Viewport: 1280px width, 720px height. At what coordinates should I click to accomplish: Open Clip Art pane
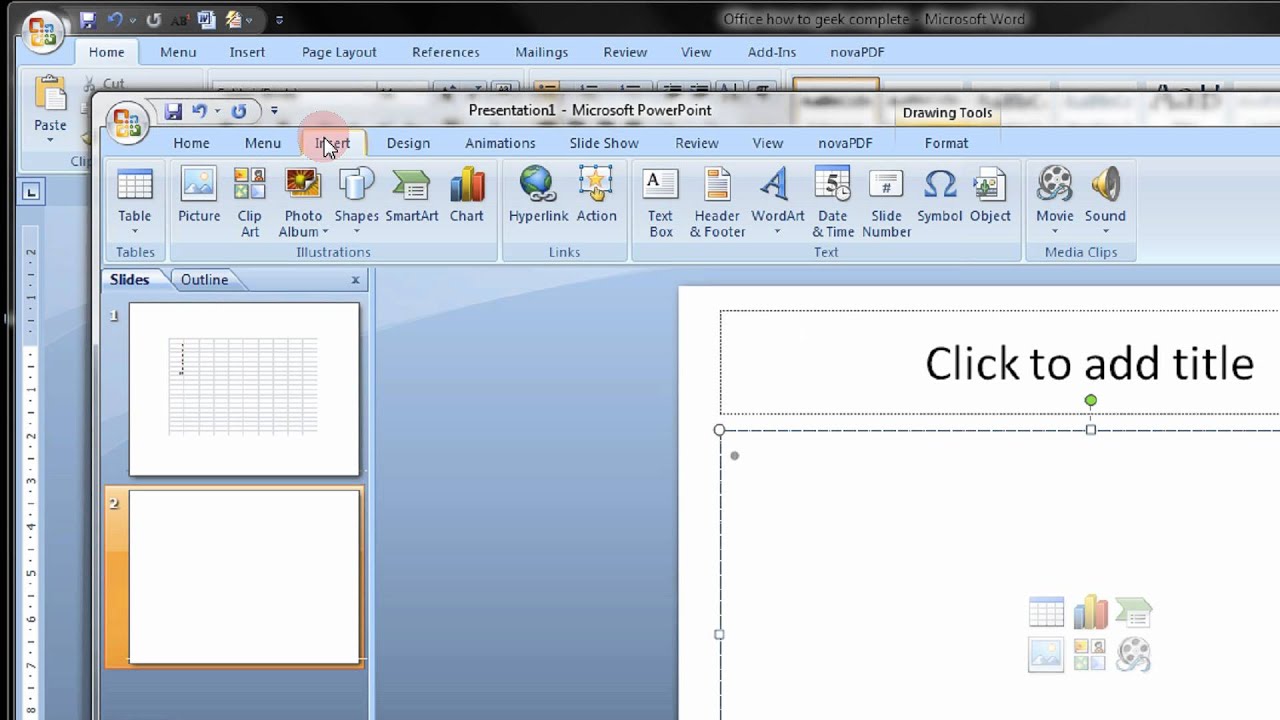point(249,203)
